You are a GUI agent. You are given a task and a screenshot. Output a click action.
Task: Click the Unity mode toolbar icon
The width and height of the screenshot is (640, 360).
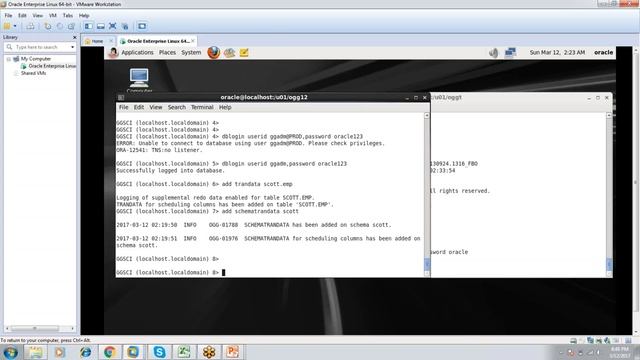[x=125, y=26]
